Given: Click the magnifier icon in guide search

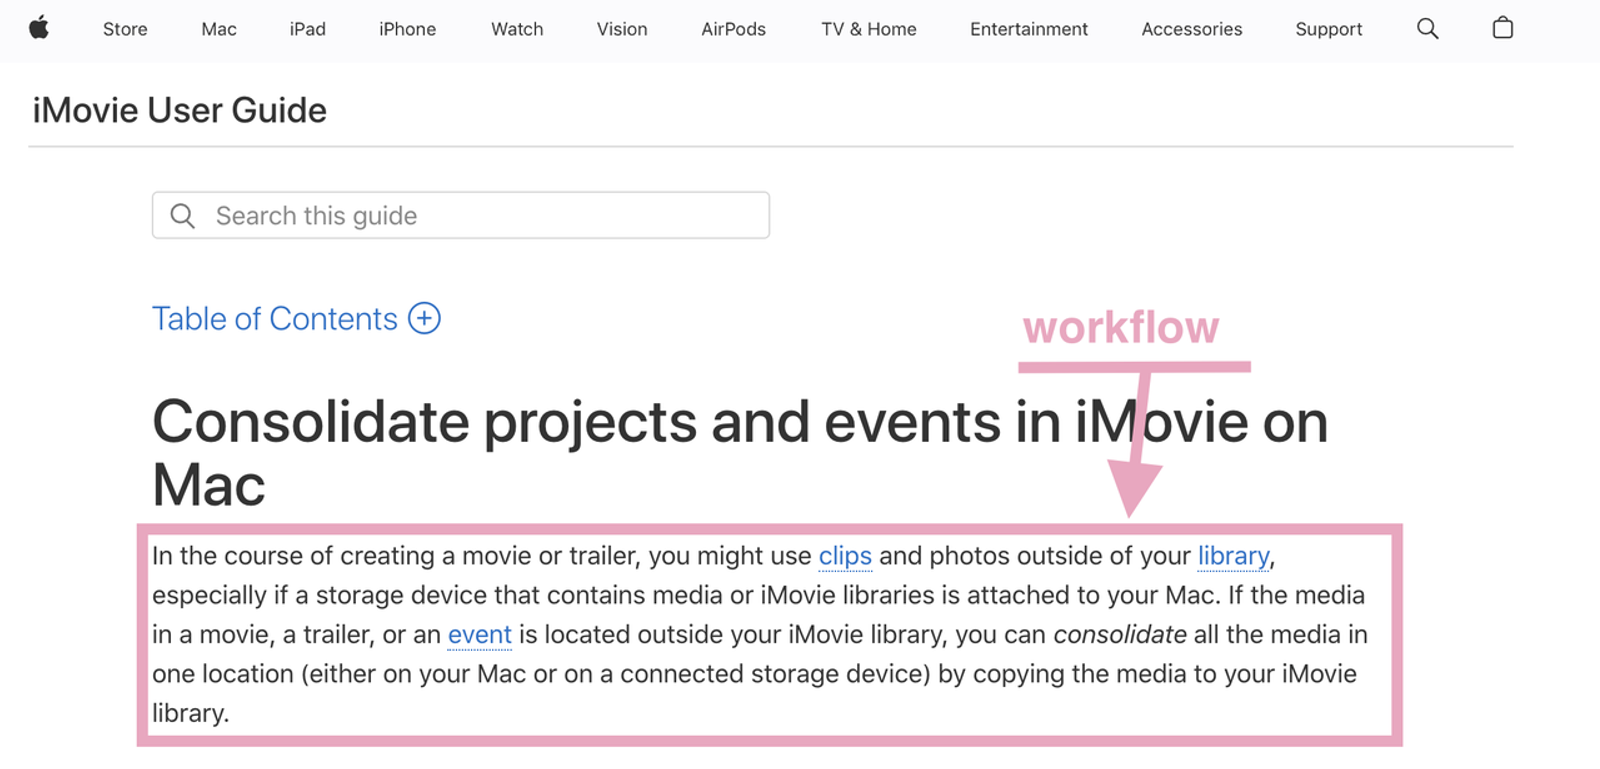Looking at the screenshot, I should pos(183,216).
